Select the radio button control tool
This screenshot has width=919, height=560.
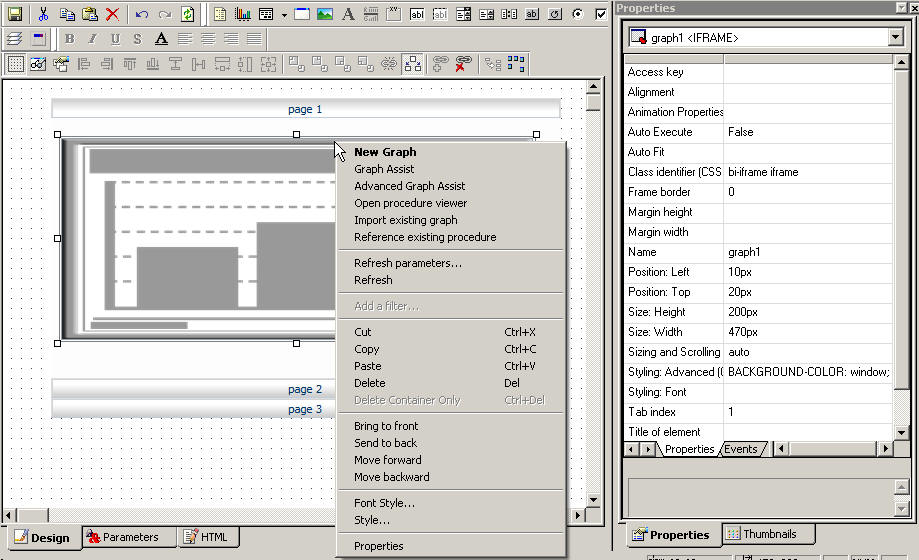(578, 15)
